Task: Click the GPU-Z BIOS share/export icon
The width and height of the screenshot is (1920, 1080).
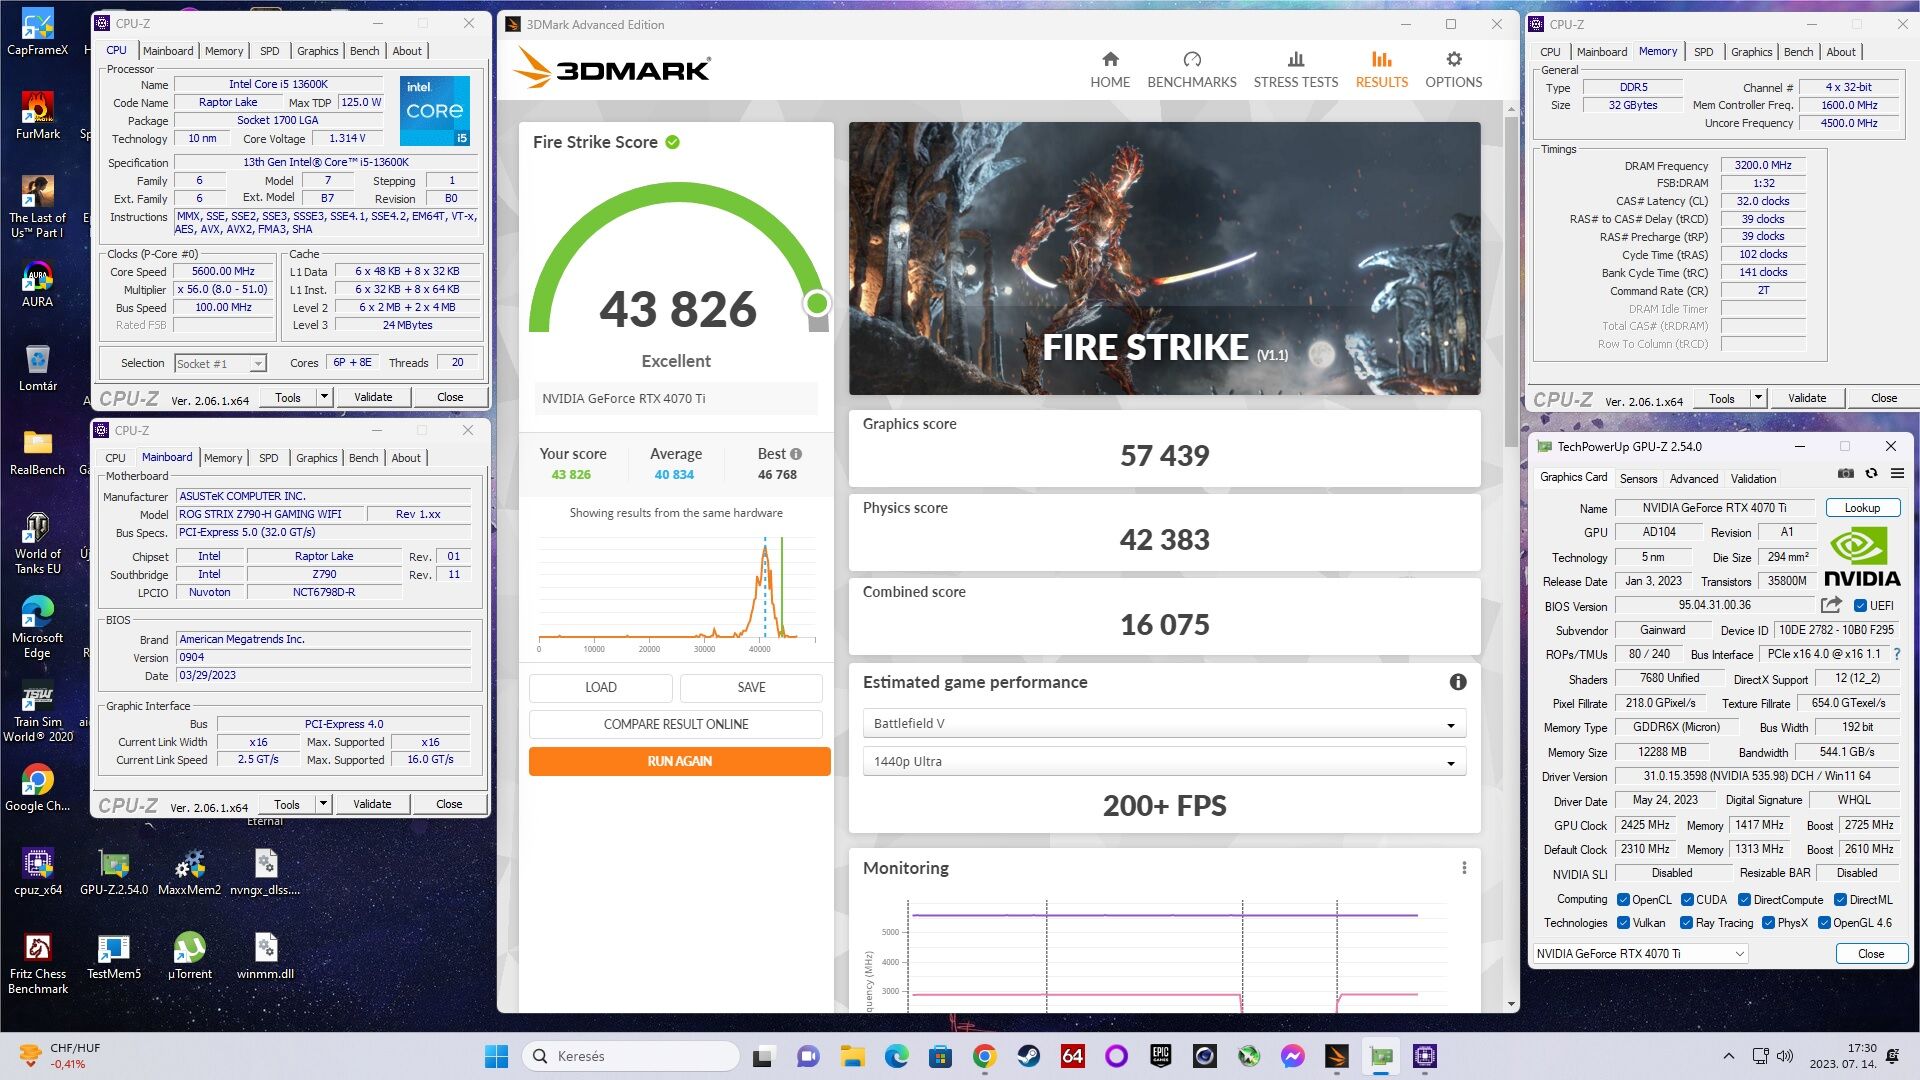Action: (x=1831, y=605)
